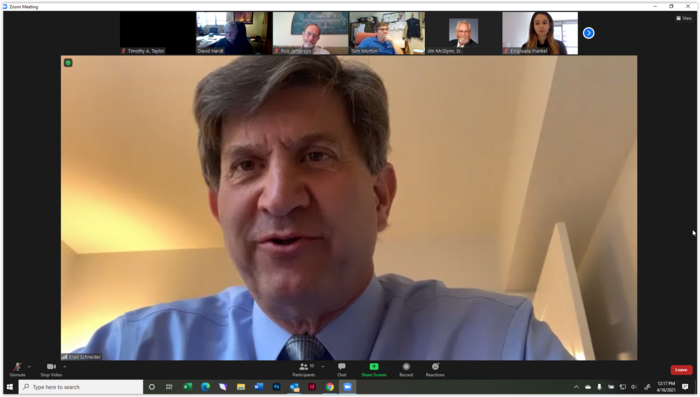This screenshot has width=700, height=397.
Task: Open InDesign from the taskbar
Action: pyautogui.click(x=312, y=387)
